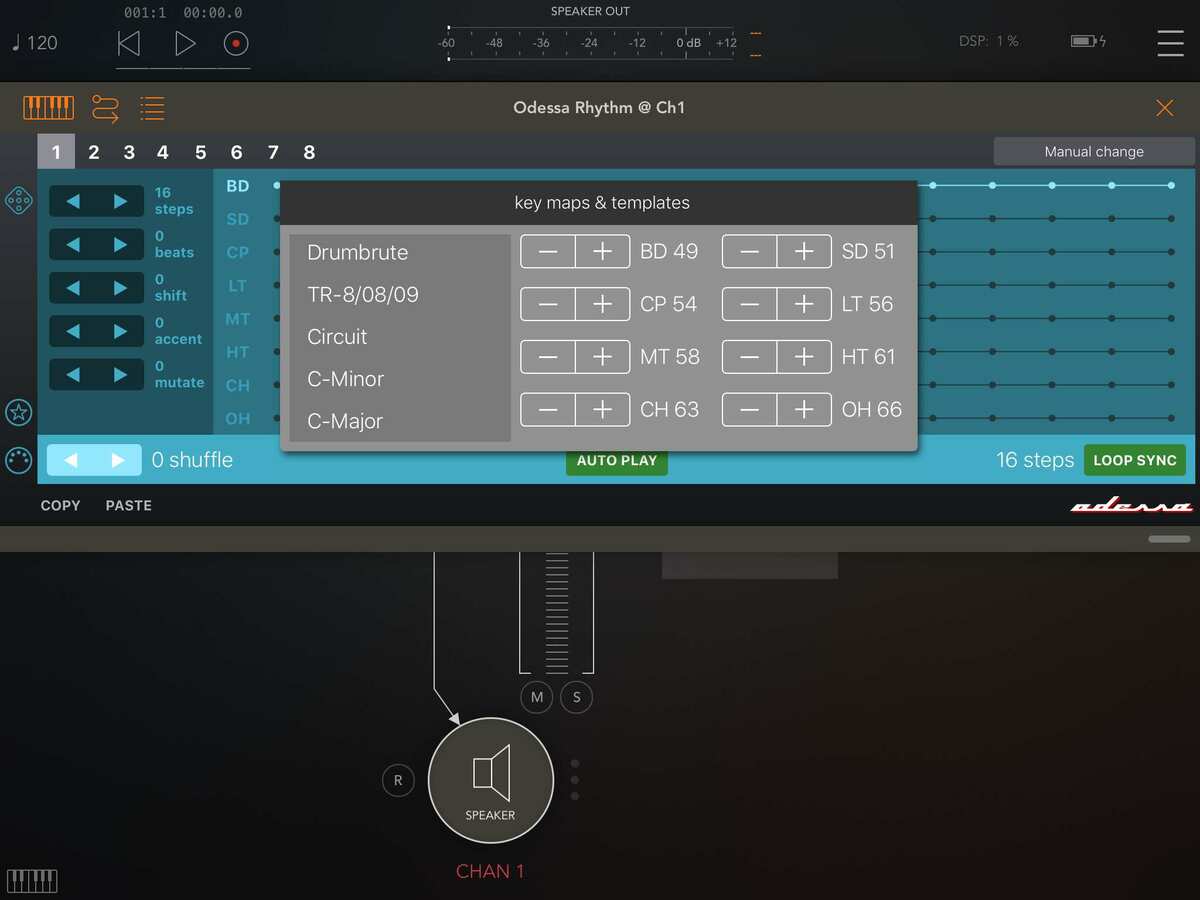
Task: Increase HT 61 note with plus
Action: pyautogui.click(x=804, y=357)
